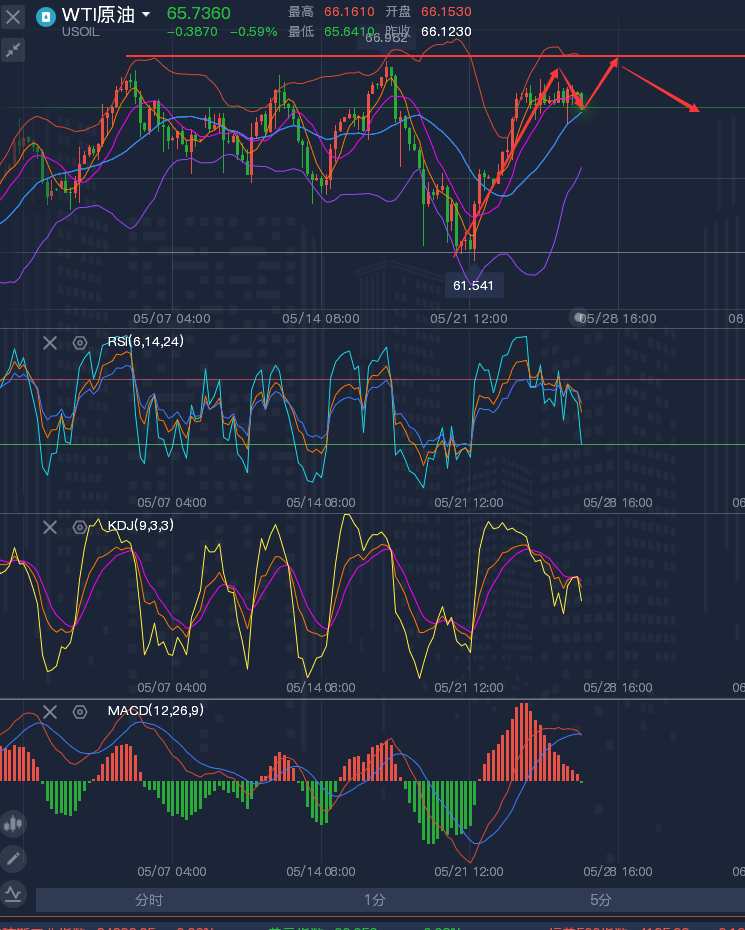Image resolution: width=745 pixels, height=930 pixels.
Task: Open RSI(6,14,24) settings hexagon icon
Action: click(80, 343)
